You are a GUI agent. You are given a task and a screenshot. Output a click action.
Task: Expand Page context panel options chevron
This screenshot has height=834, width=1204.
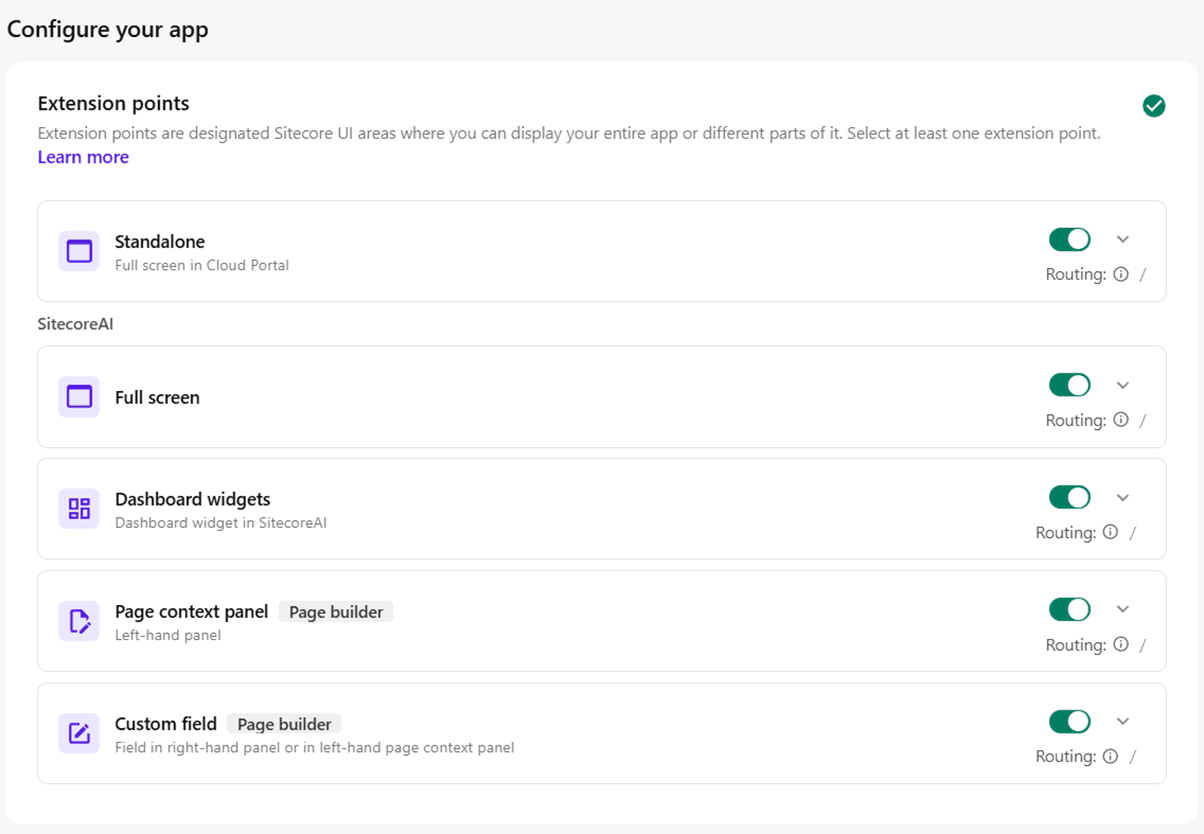click(1123, 609)
